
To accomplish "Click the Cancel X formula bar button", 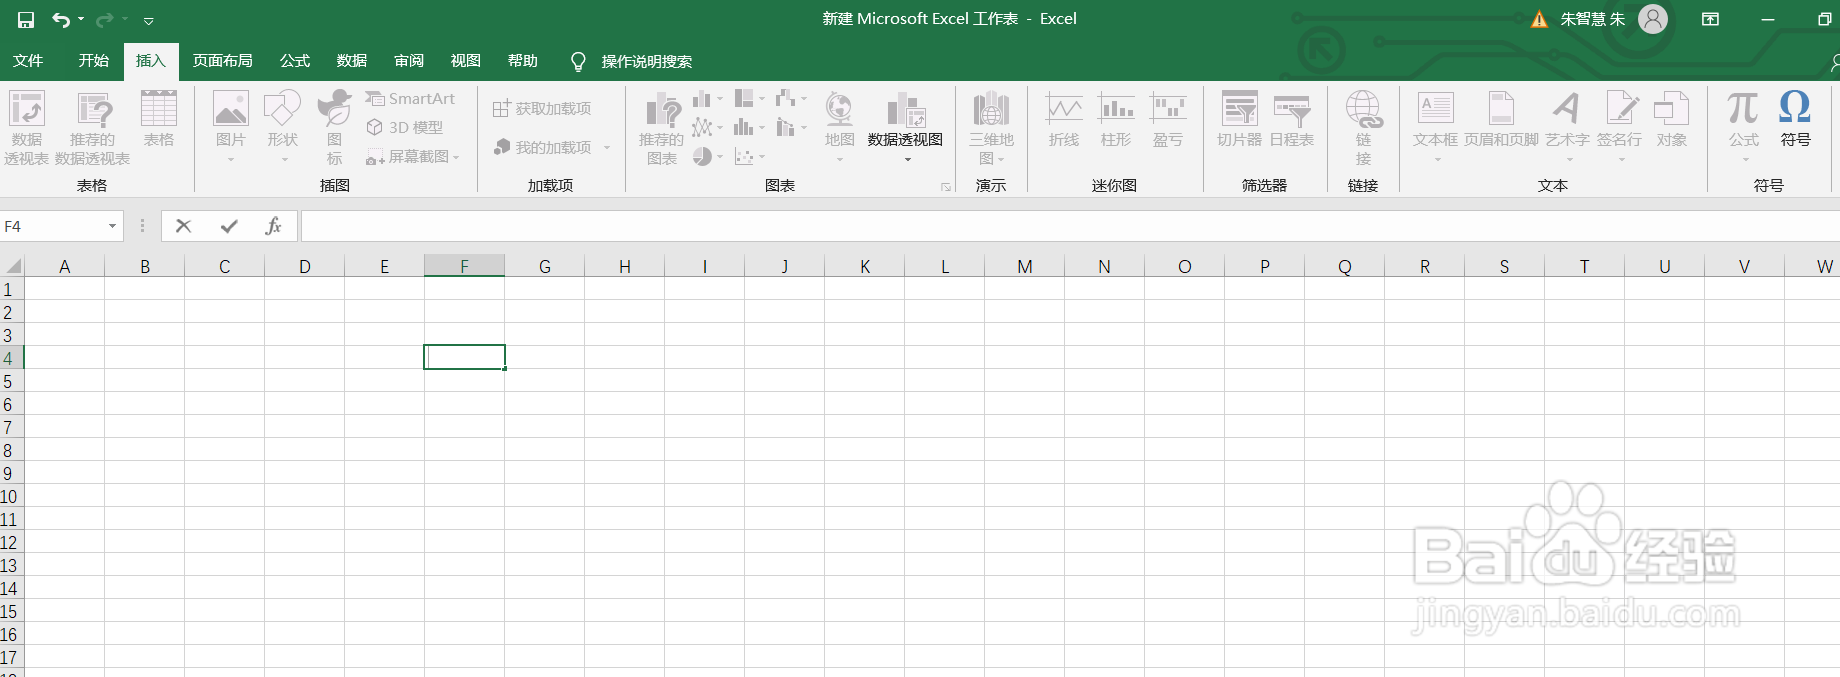I will (183, 227).
